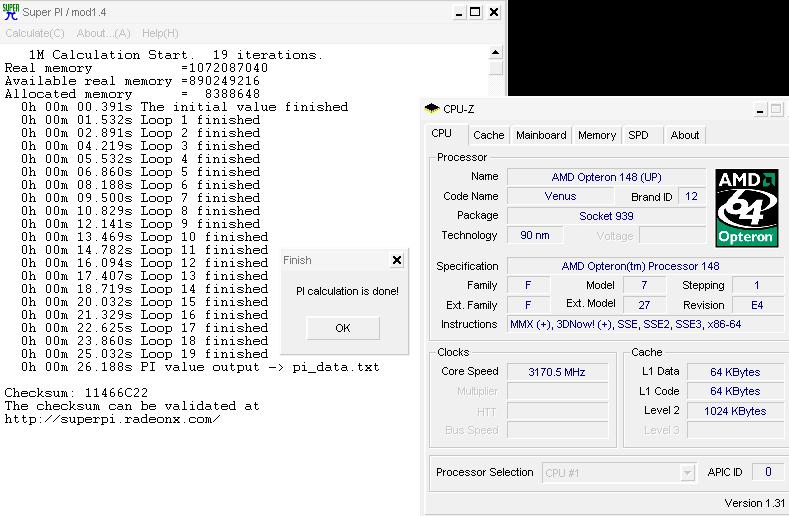Click the Ext. Model value 27

(644, 305)
